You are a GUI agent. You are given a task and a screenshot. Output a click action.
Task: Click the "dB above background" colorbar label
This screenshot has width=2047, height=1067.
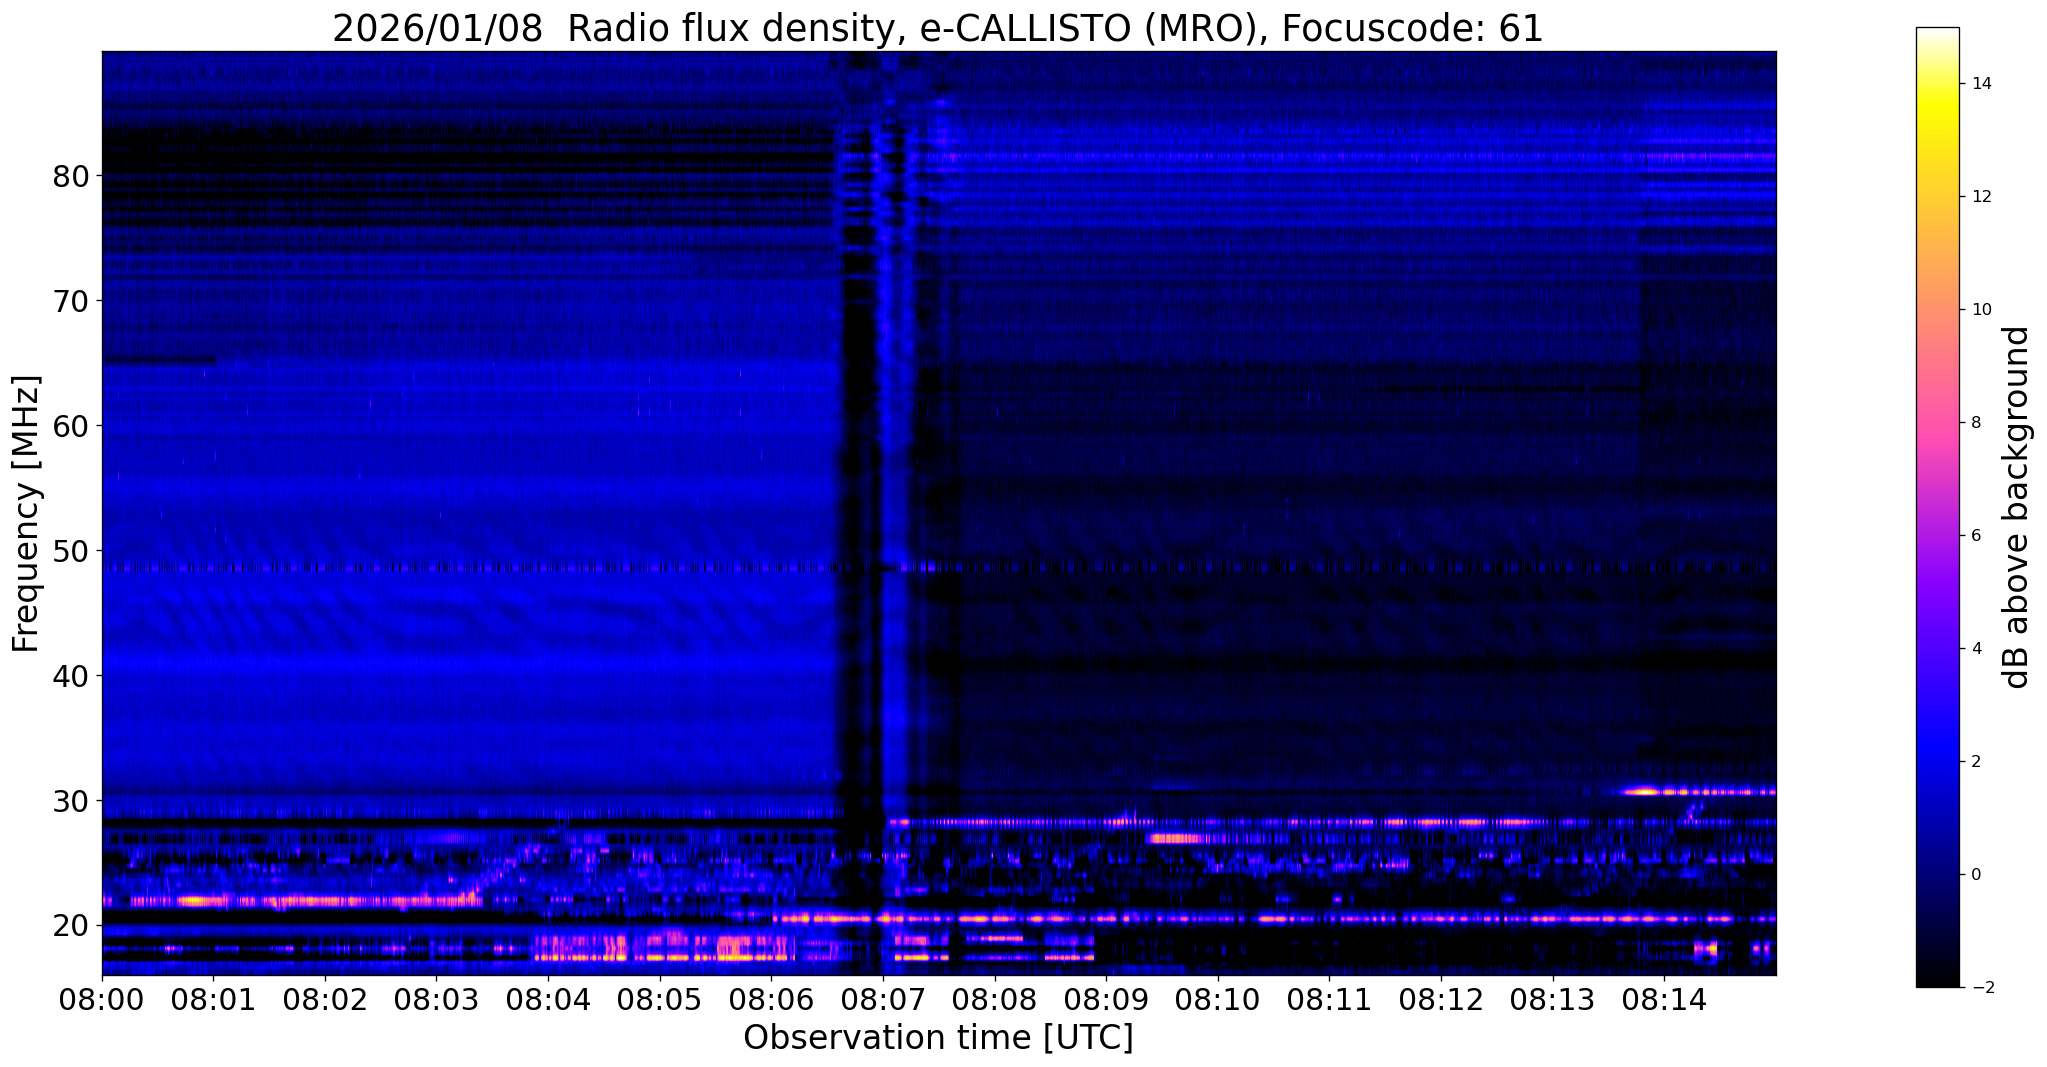point(2017,507)
